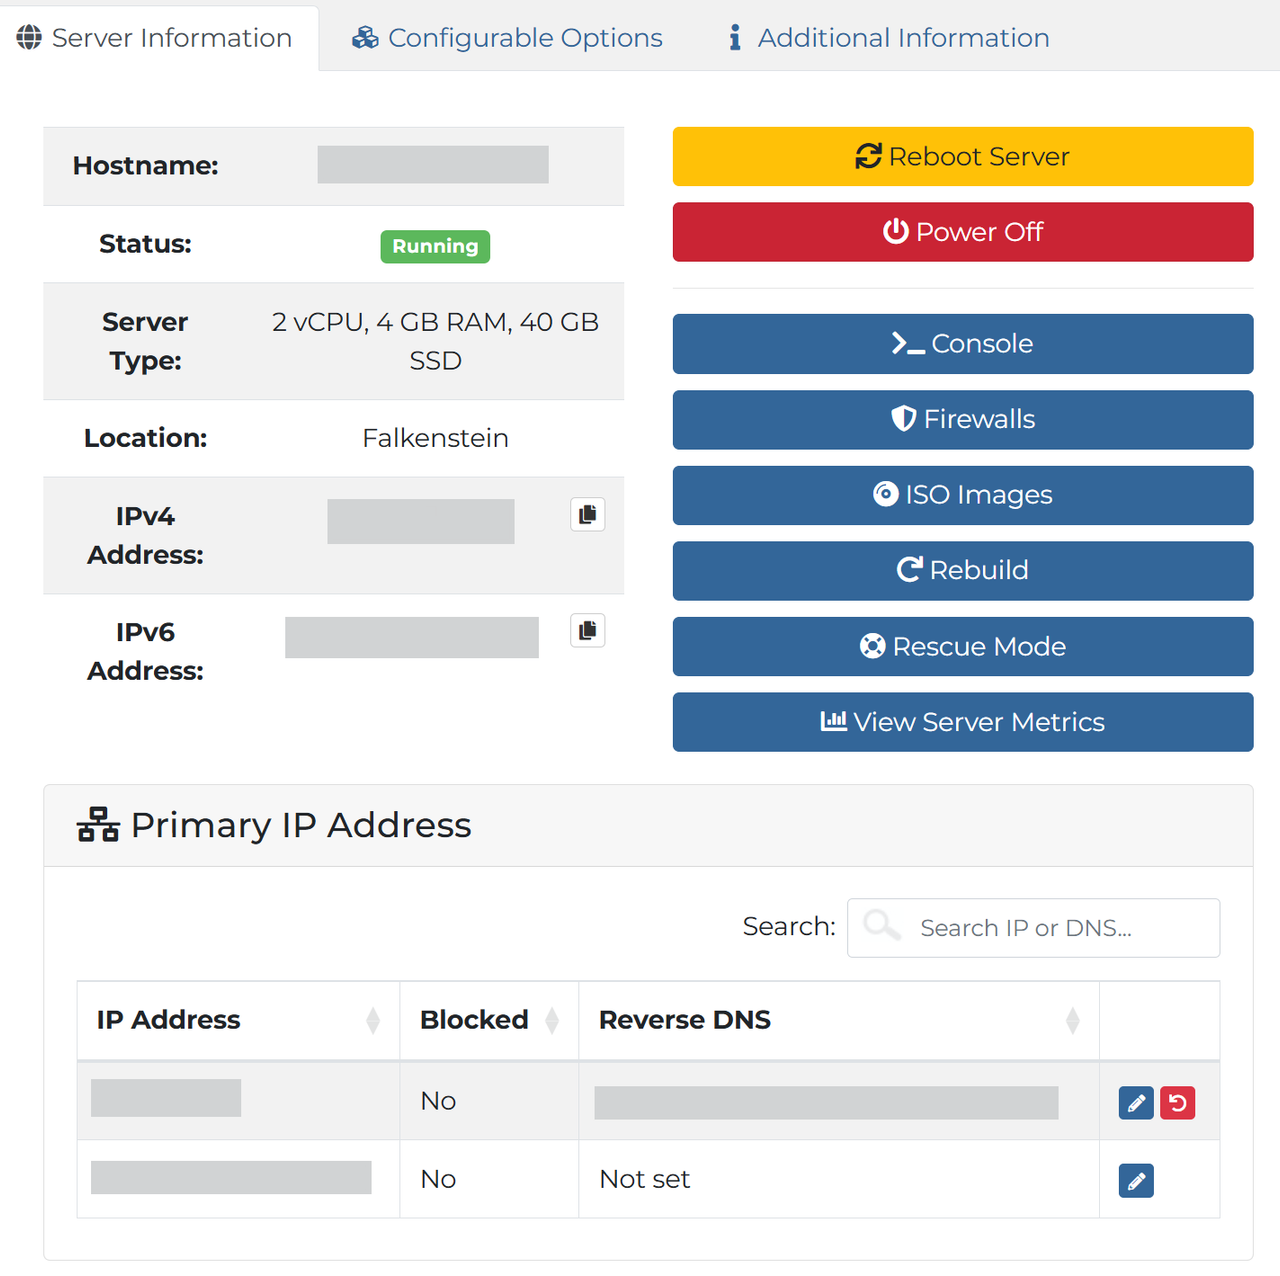
Task: Open the Firewalls page
Action: pyautogui.click(x=962, y=420)
